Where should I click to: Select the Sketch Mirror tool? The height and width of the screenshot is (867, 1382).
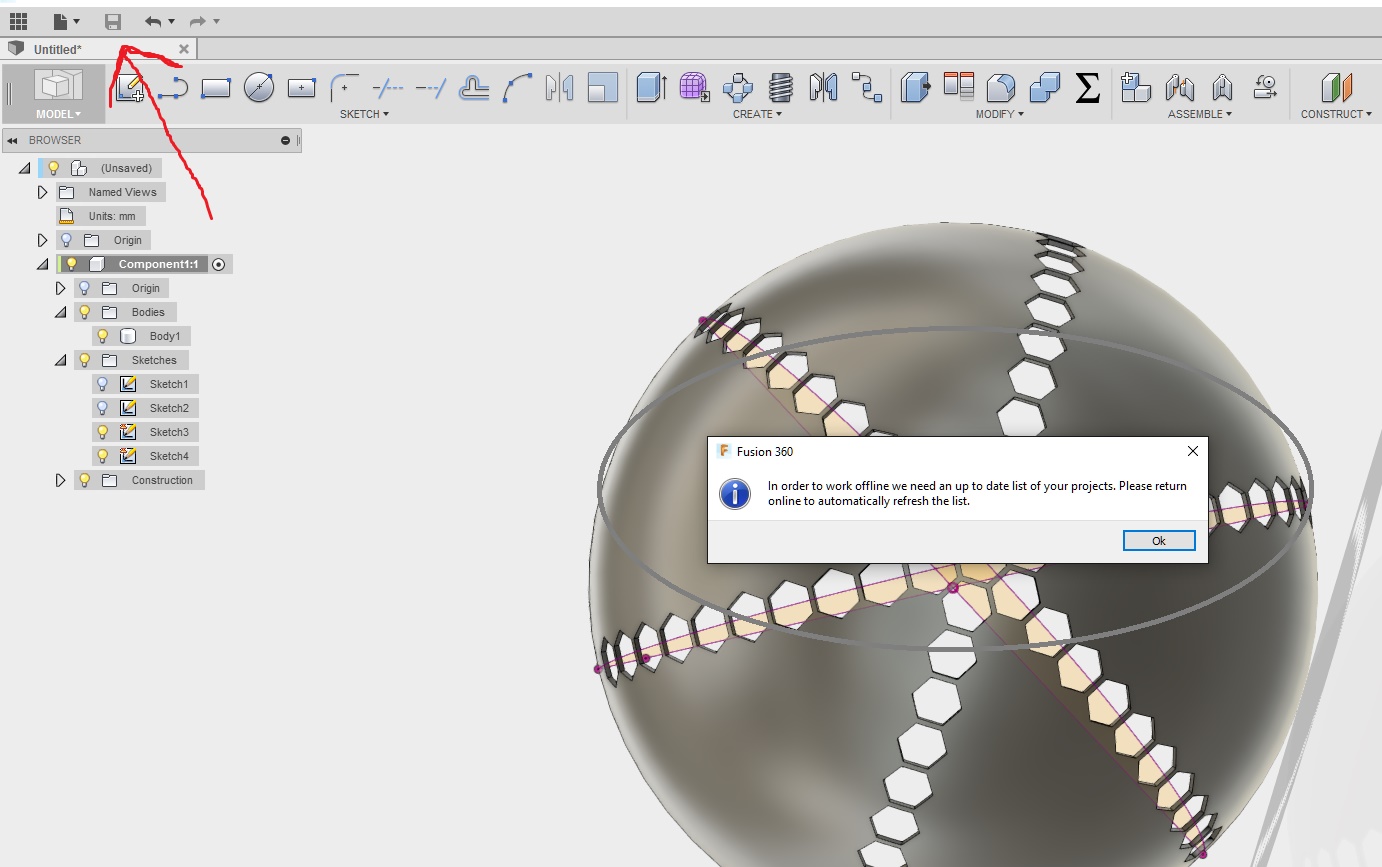coord(560,88)
